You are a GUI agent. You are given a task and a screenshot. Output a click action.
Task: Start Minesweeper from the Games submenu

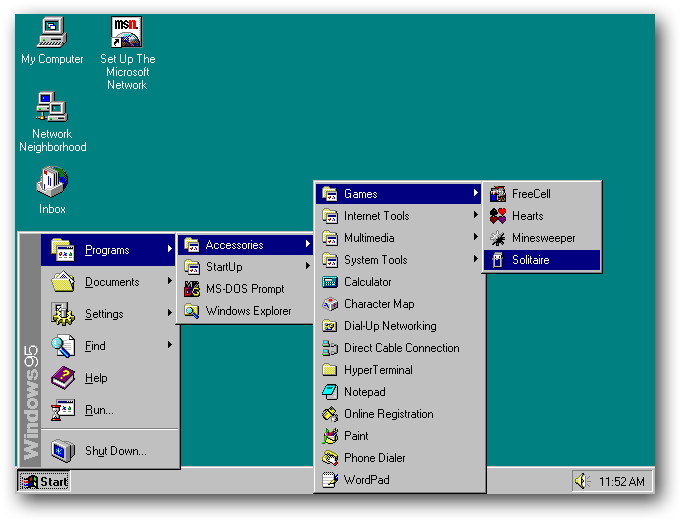(543, 238)
